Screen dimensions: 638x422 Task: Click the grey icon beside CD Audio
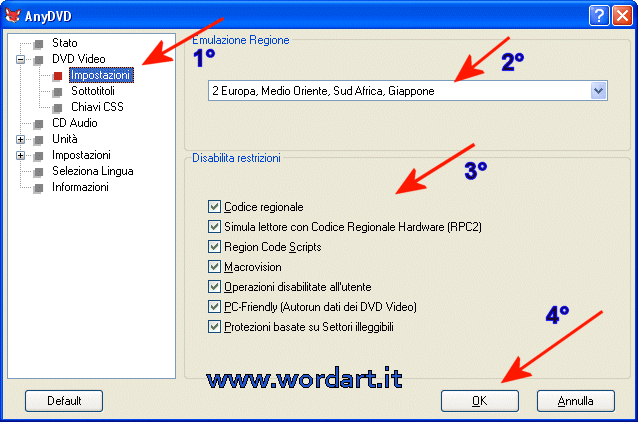click(39, 124)
